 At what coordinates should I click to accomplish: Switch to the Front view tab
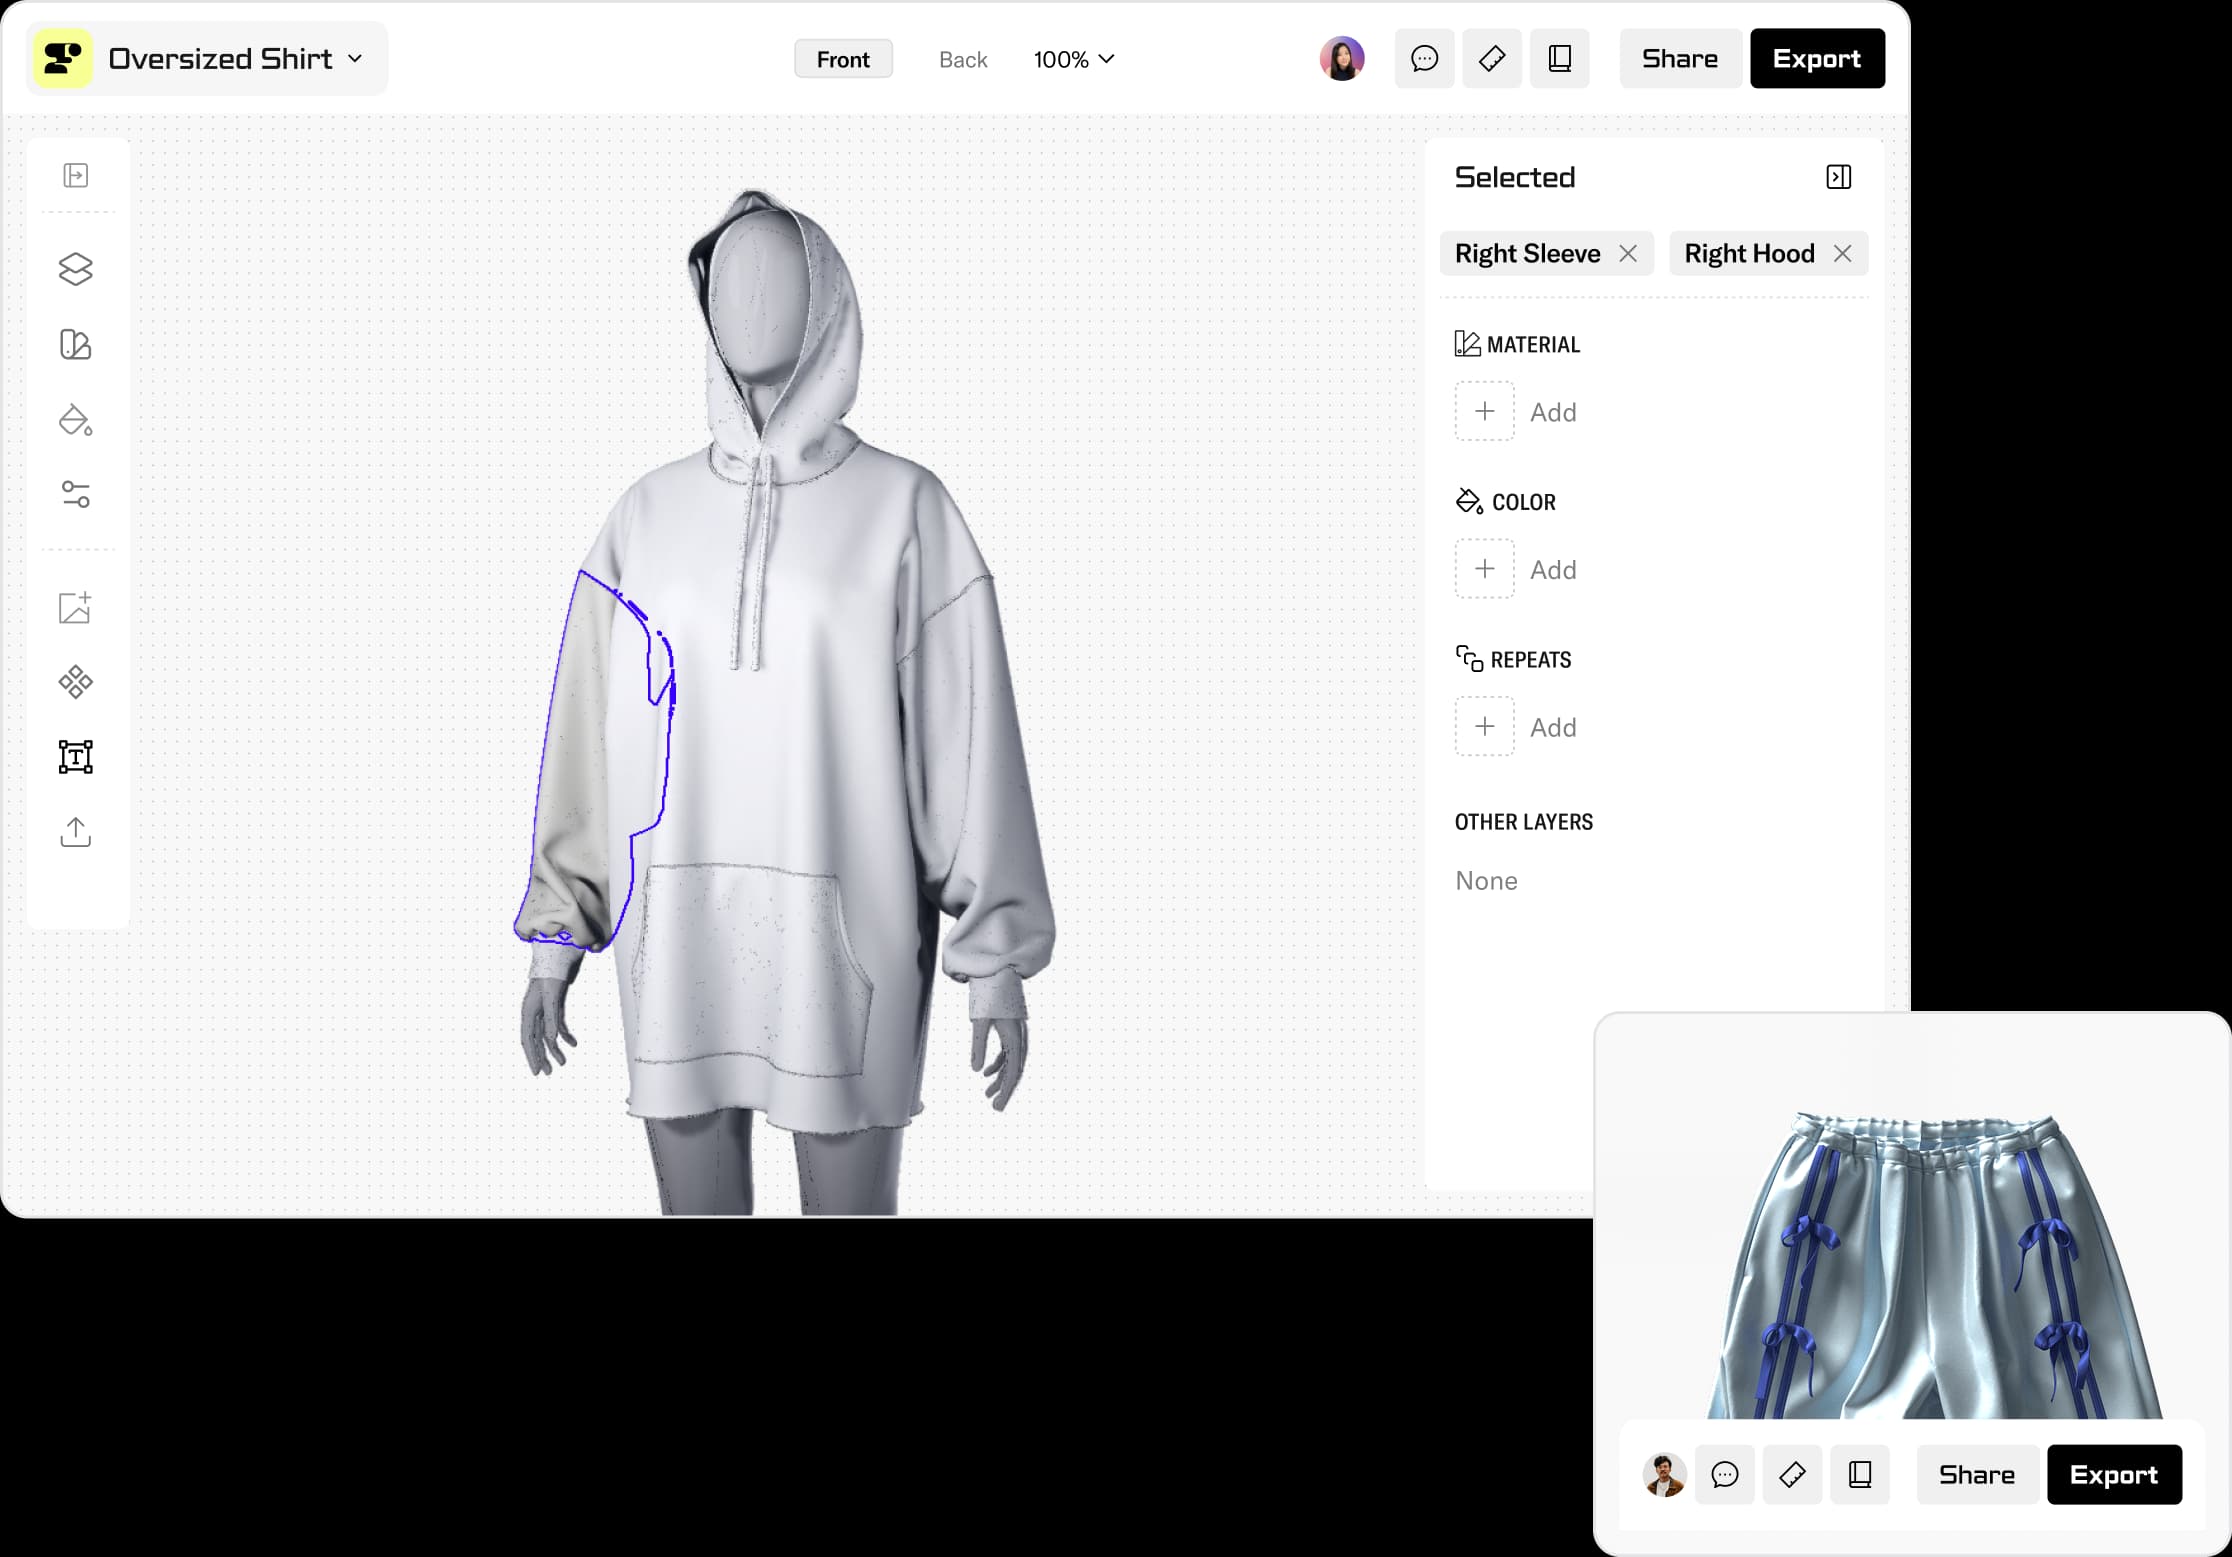842,60
